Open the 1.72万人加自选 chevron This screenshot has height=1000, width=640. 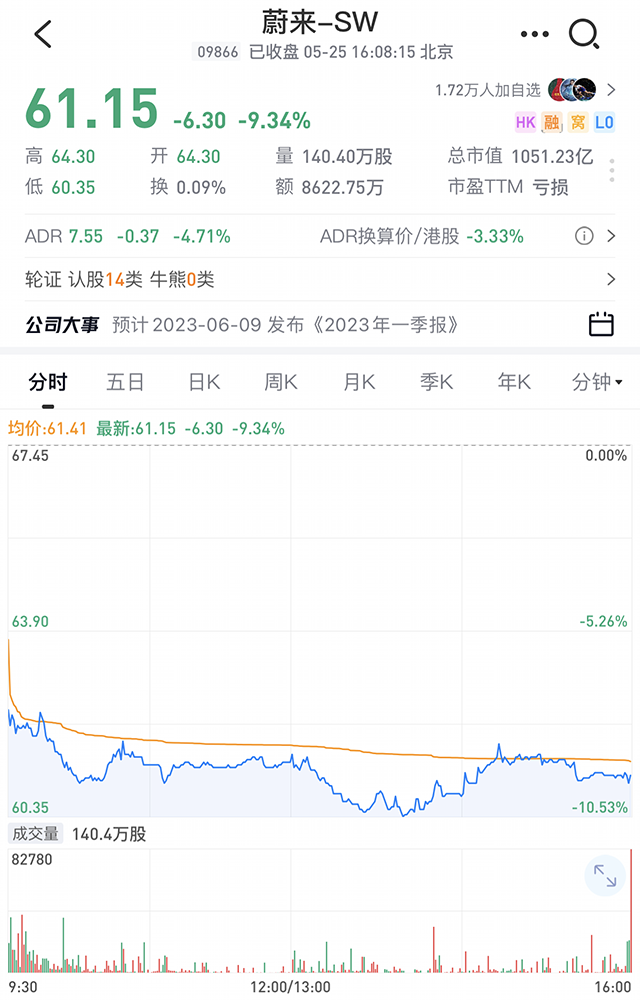point(611,90)
